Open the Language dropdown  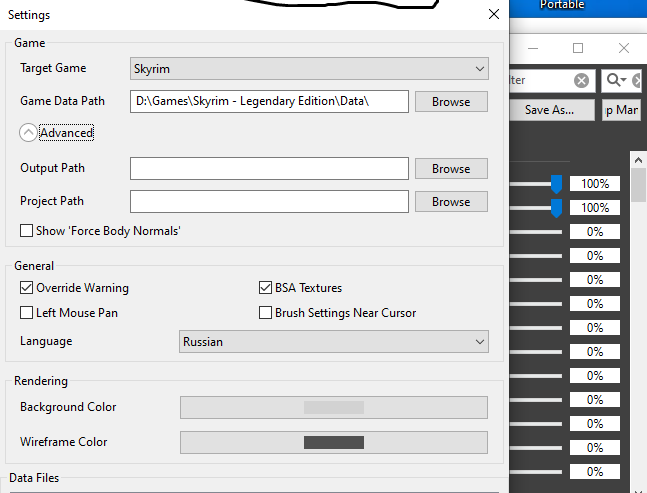coord(333,342)
